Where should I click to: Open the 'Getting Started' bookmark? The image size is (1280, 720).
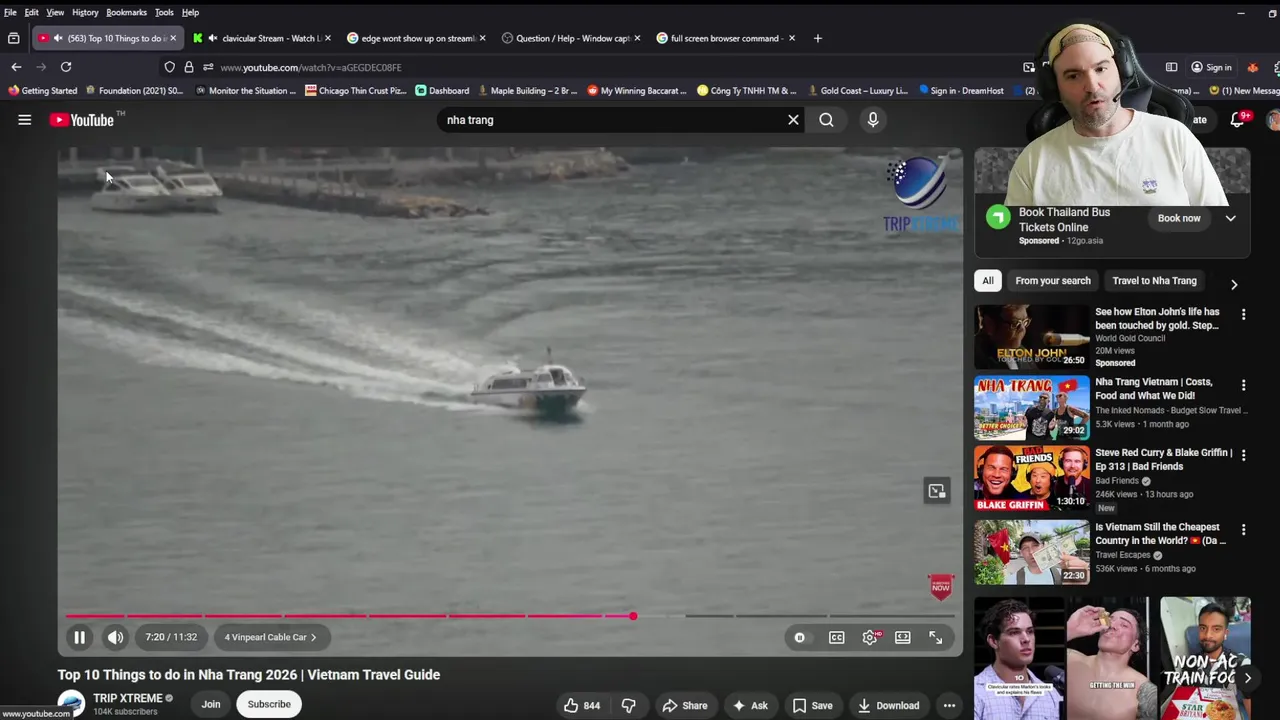point(42,90)
